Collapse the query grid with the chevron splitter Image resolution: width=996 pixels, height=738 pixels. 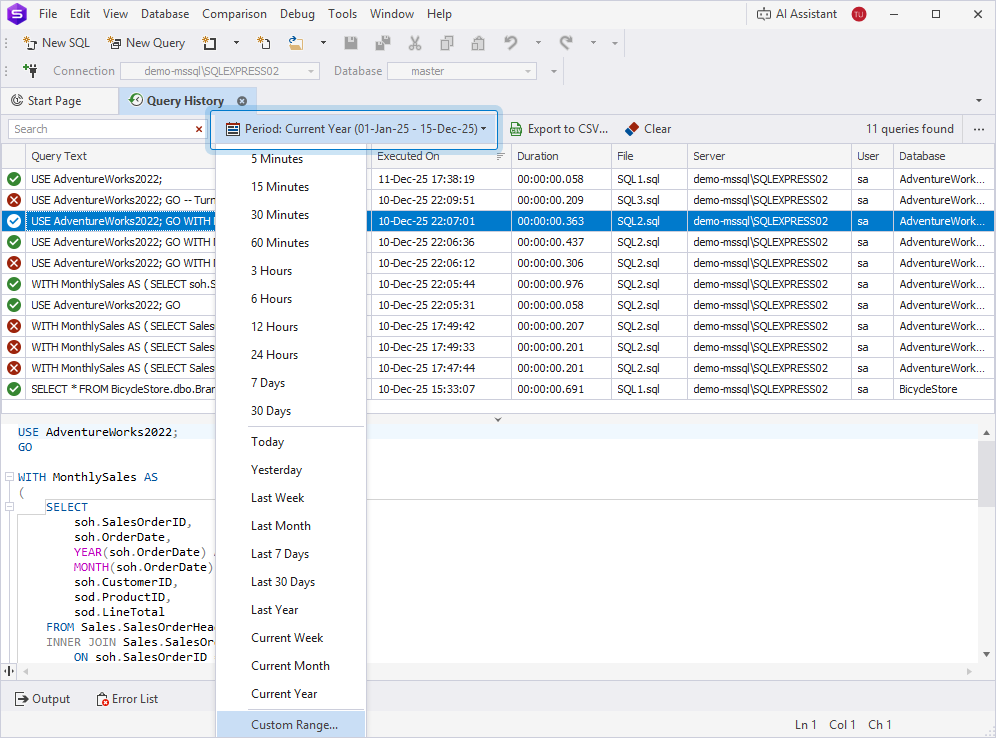click(498, 419)
